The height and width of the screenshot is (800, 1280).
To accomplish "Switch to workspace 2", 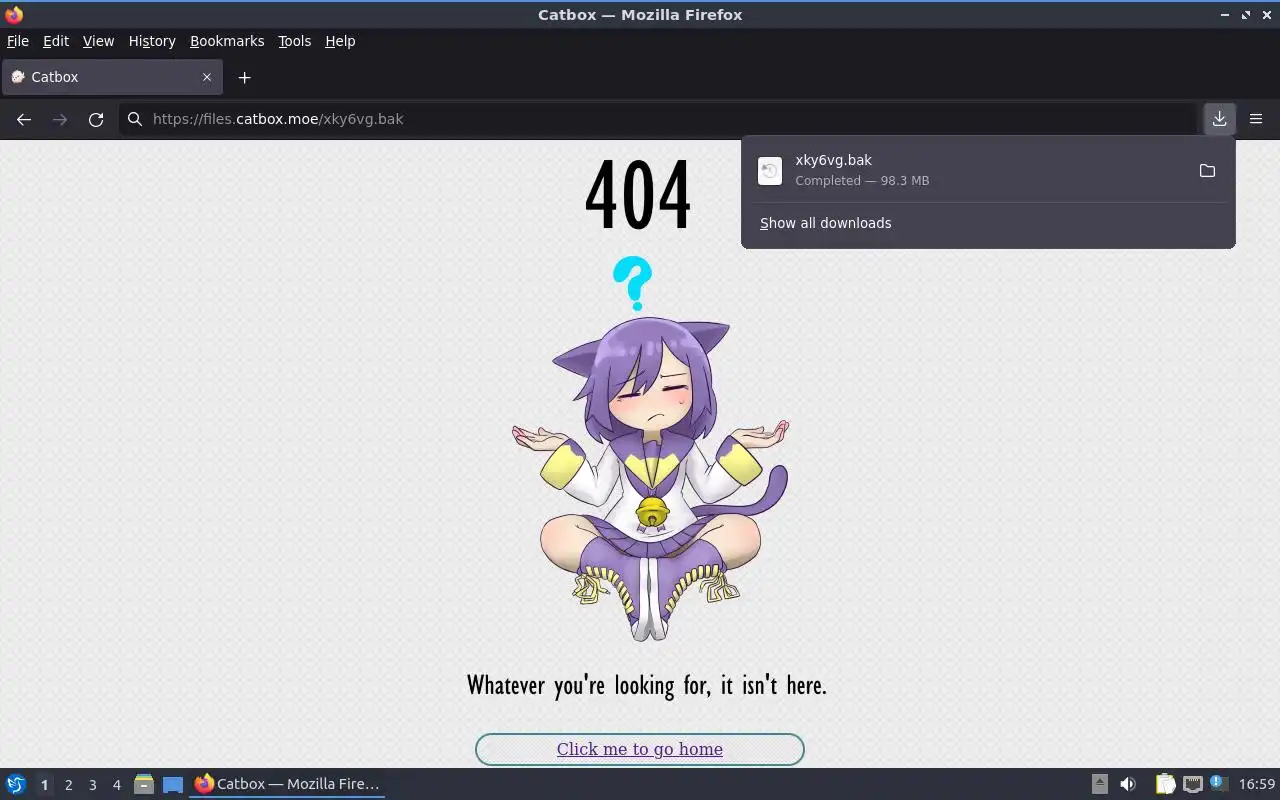I will point(68,785).
